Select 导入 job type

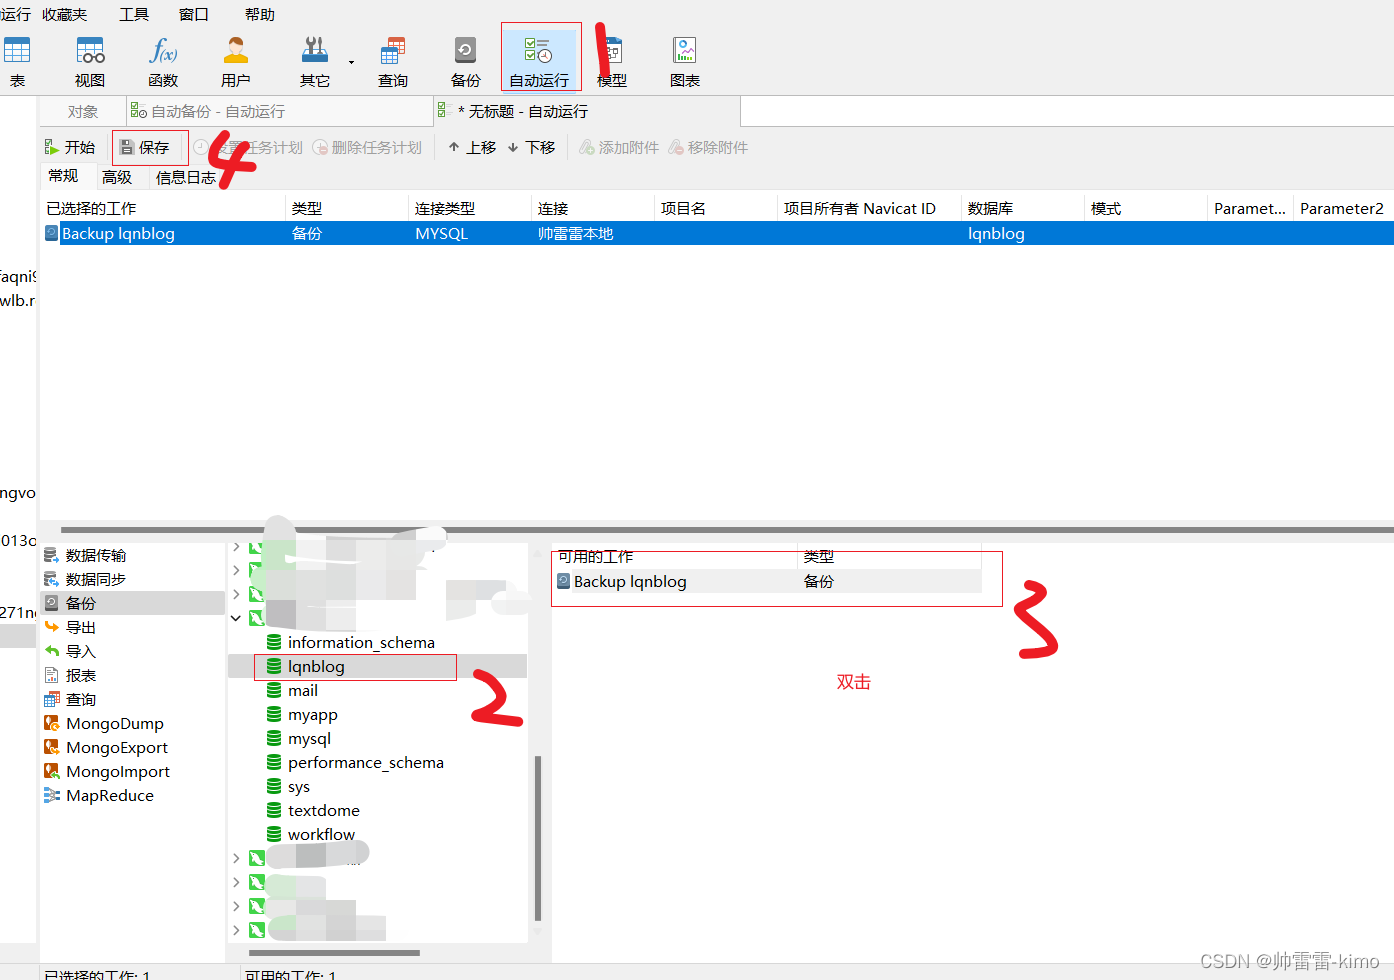[133, 651]
